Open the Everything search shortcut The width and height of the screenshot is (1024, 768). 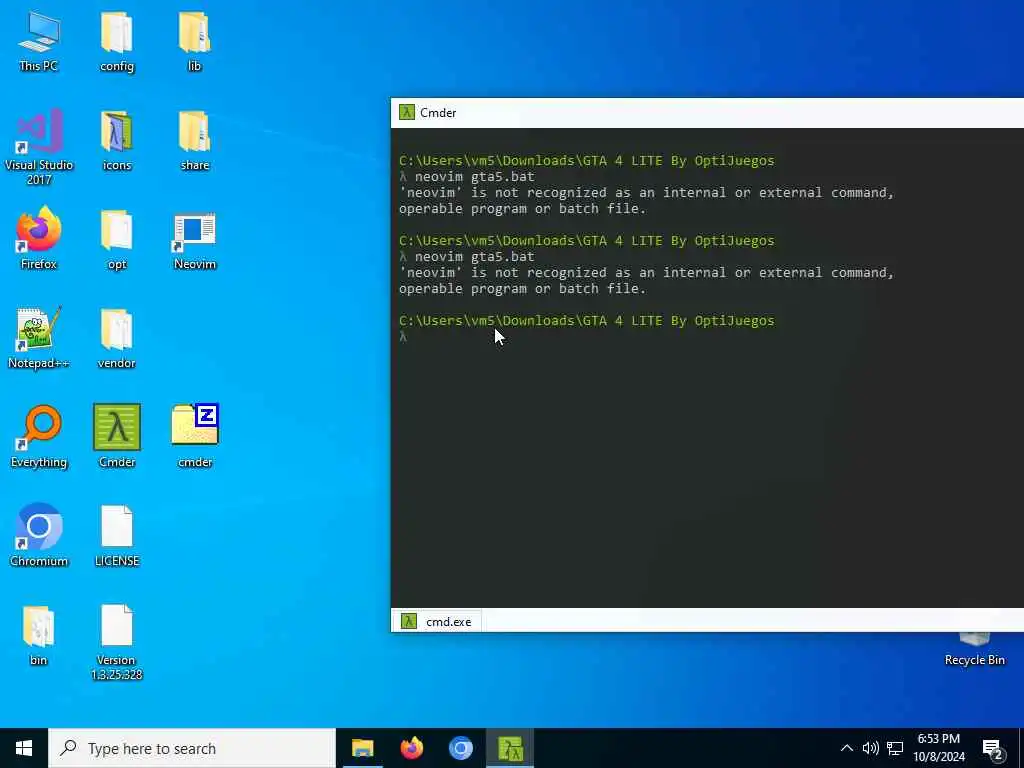coord(39,436)
